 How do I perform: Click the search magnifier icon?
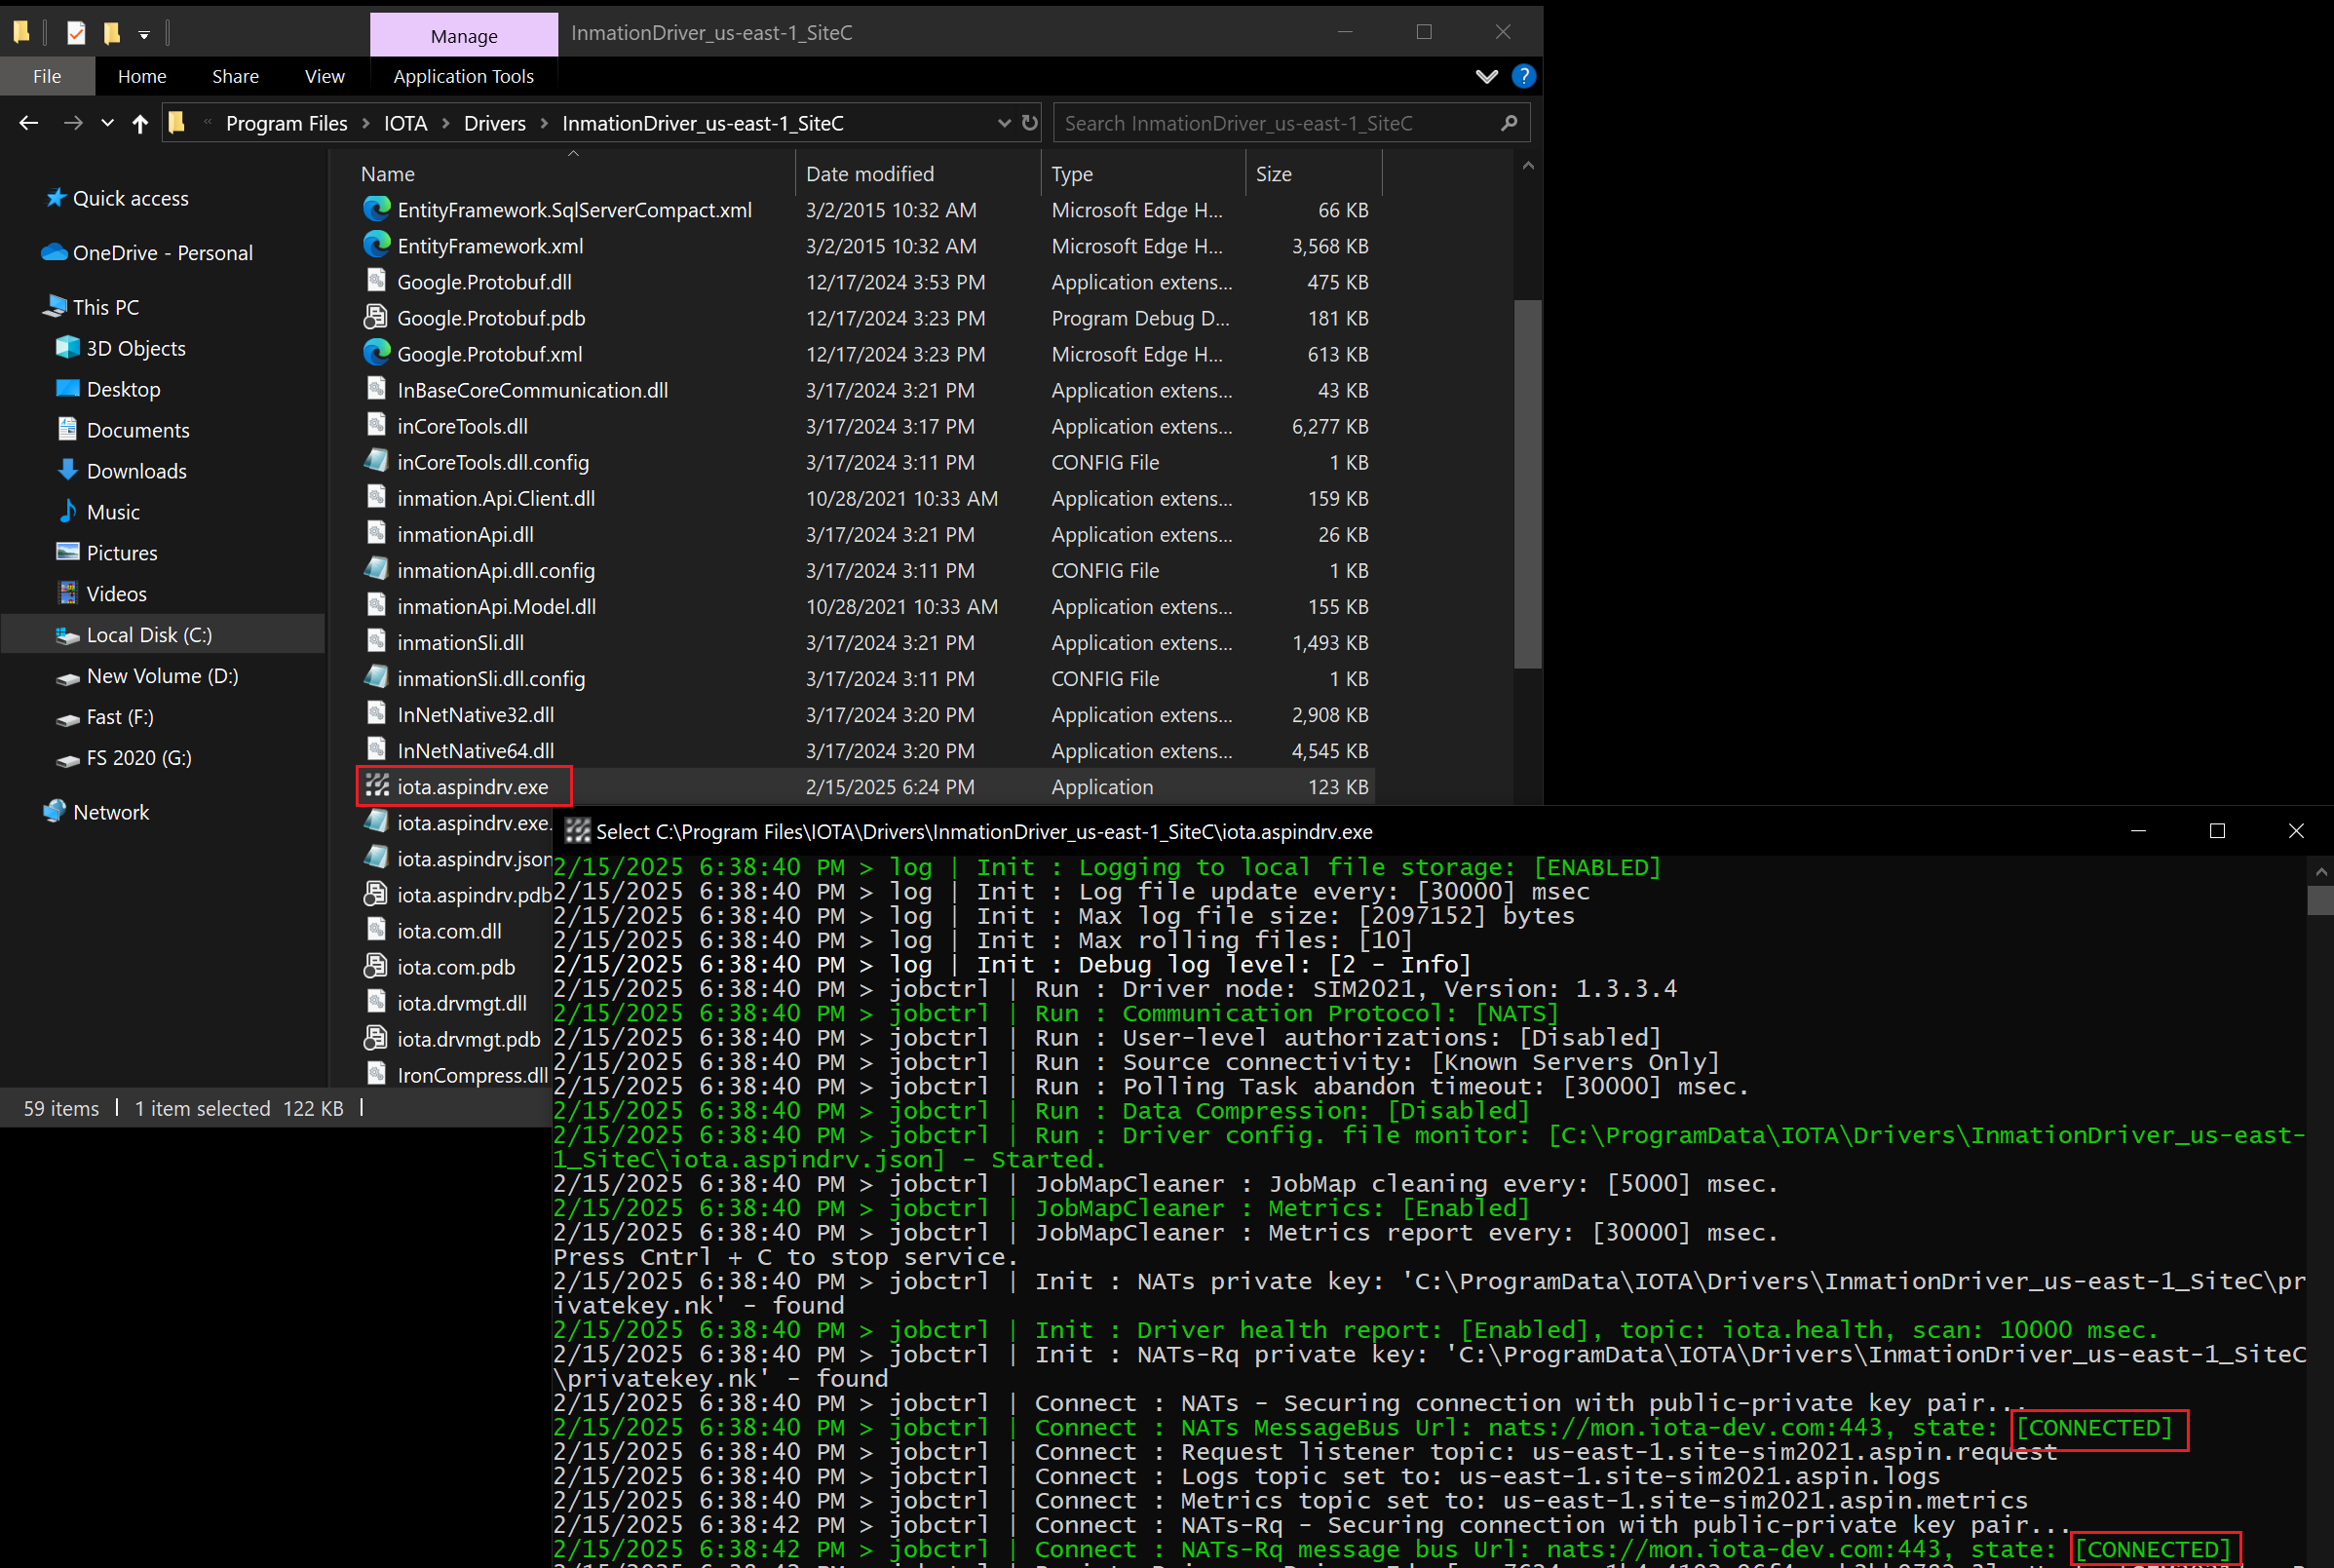[x=1509, y=123]
